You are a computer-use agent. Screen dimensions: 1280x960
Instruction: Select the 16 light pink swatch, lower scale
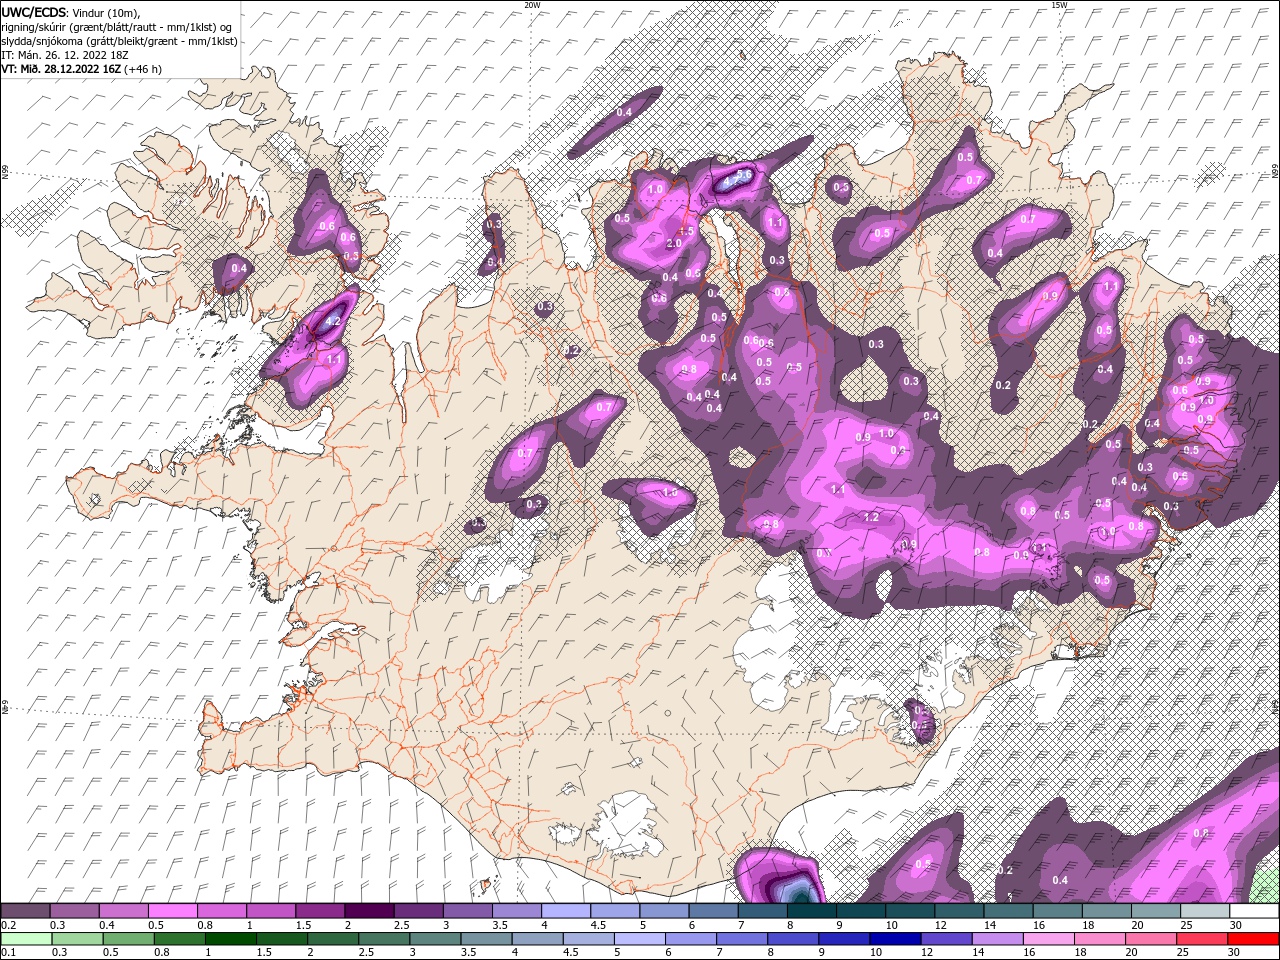coord(1049,939)
